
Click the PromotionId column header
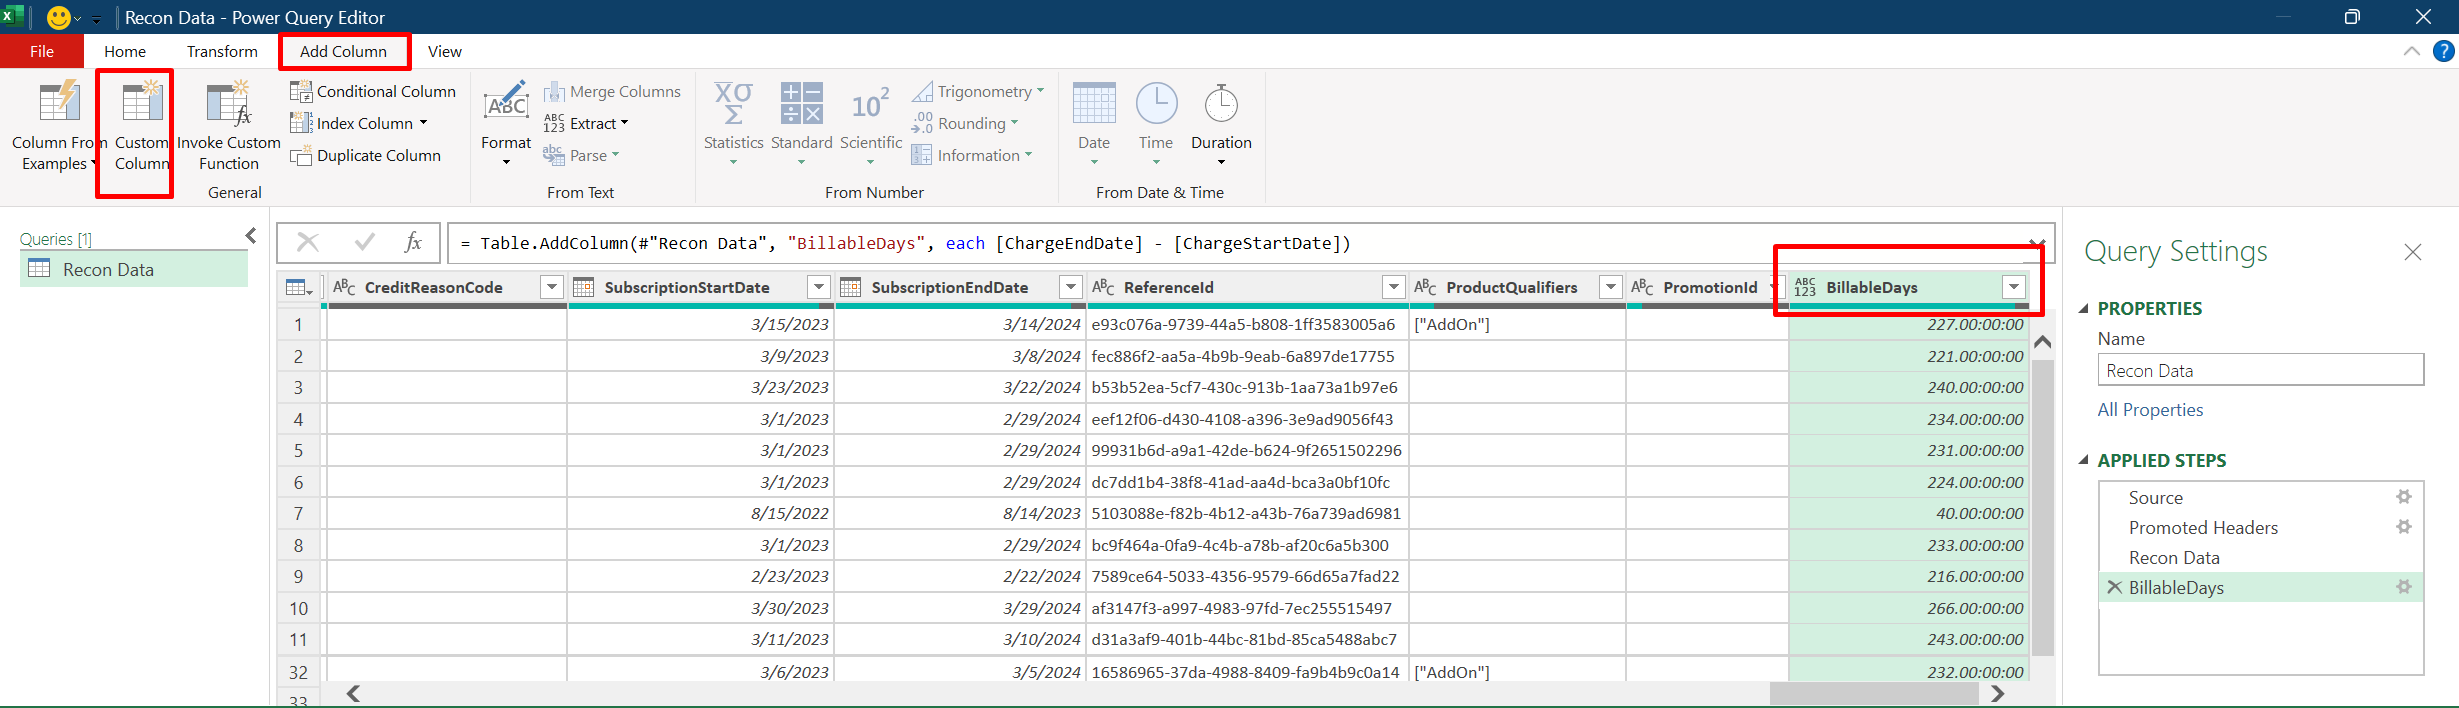pos(1707,288)
